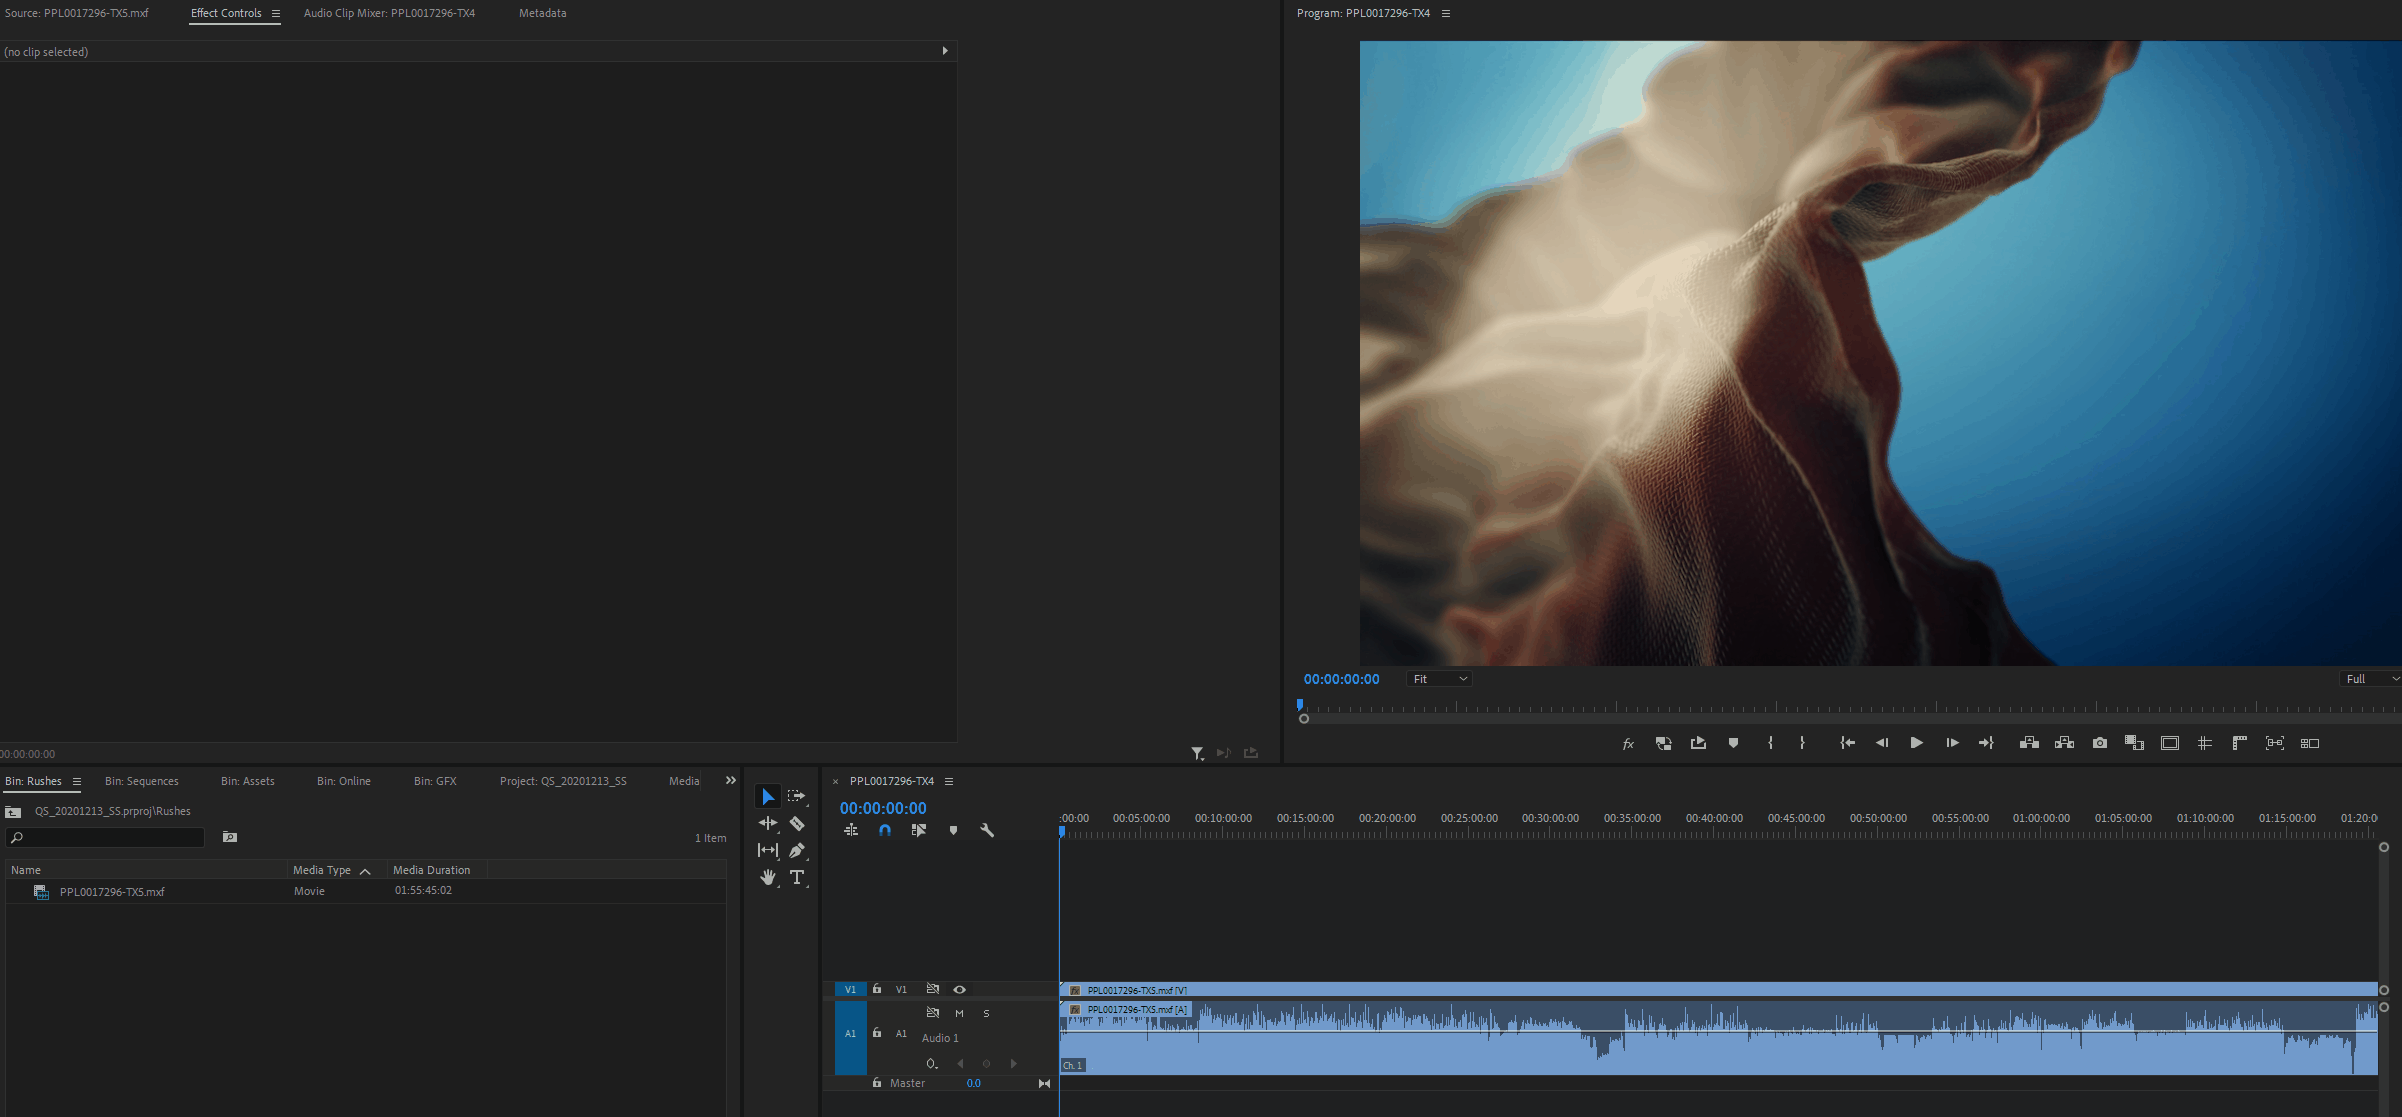Sort by Media Duration column header
Image resolution: width=2402 pixels, height=1117 pixels.
[x=431, y=870]
